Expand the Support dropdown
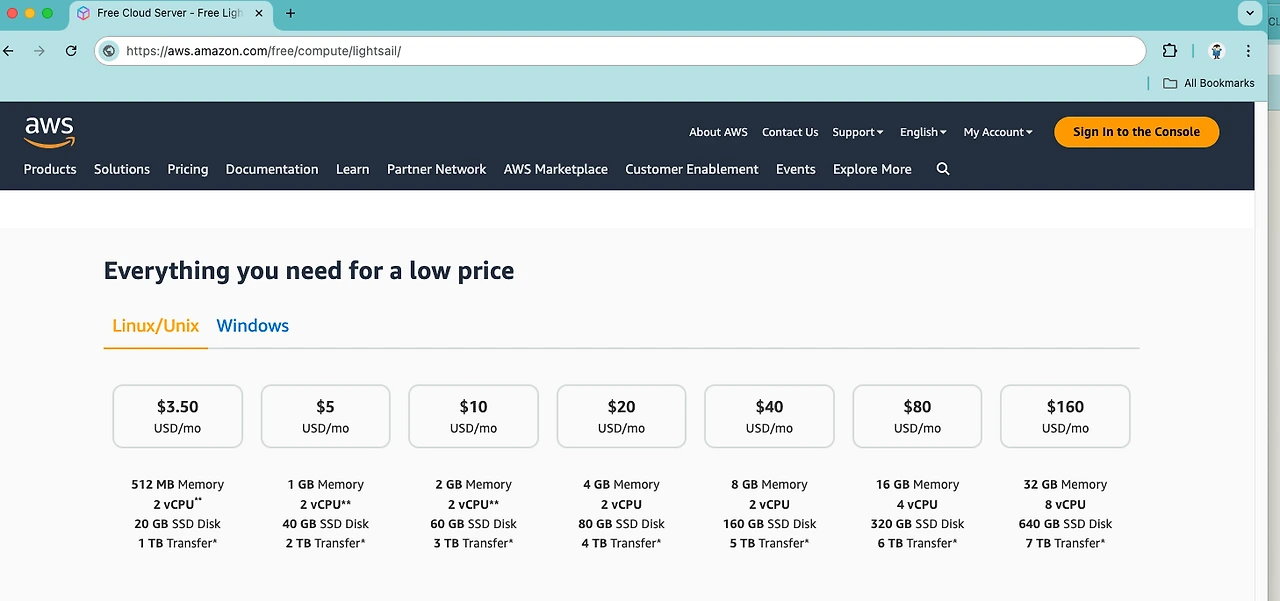 (858, 132)
